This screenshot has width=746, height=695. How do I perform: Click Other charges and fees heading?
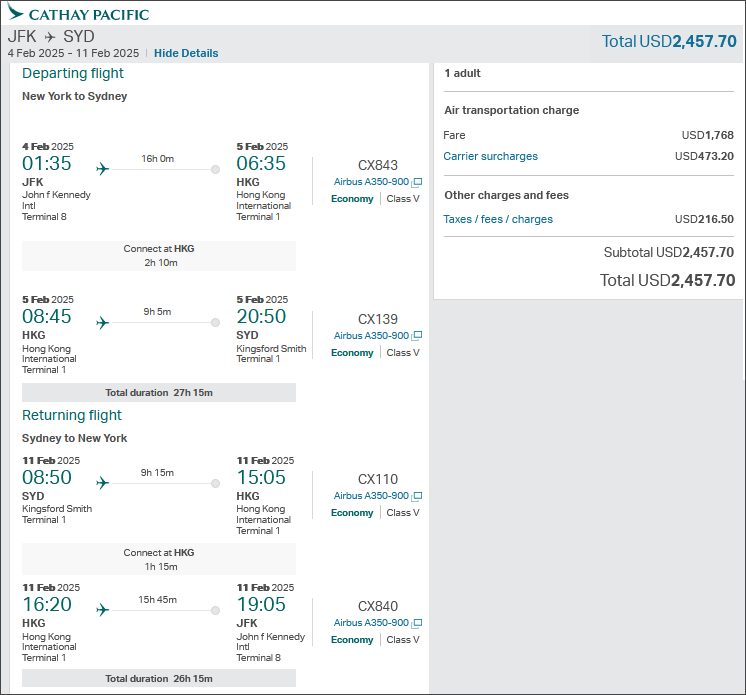pyautogui.click(x=507, y=195)
